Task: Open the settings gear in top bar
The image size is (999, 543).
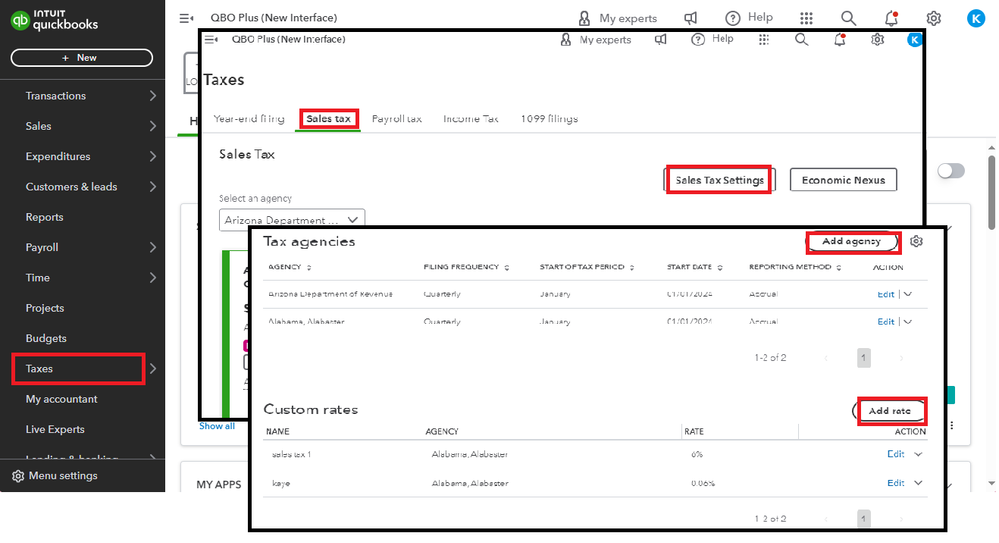Action: tap(933, 18)
